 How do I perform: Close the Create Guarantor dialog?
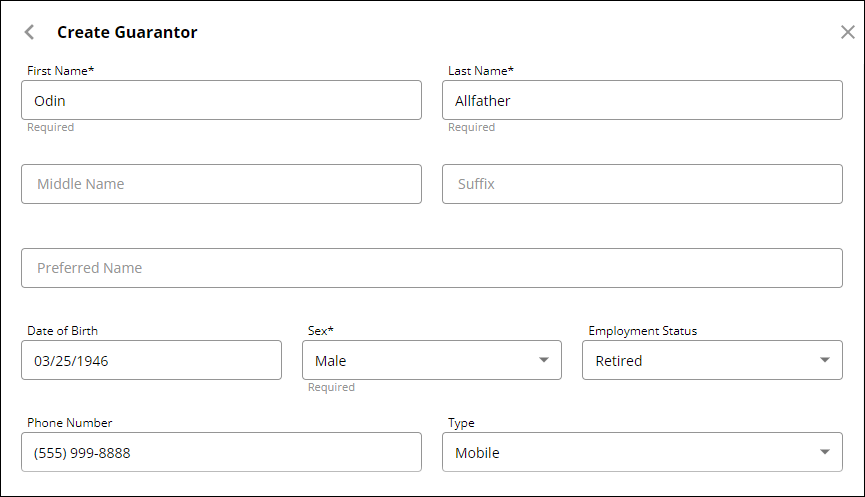coord(848,32)
